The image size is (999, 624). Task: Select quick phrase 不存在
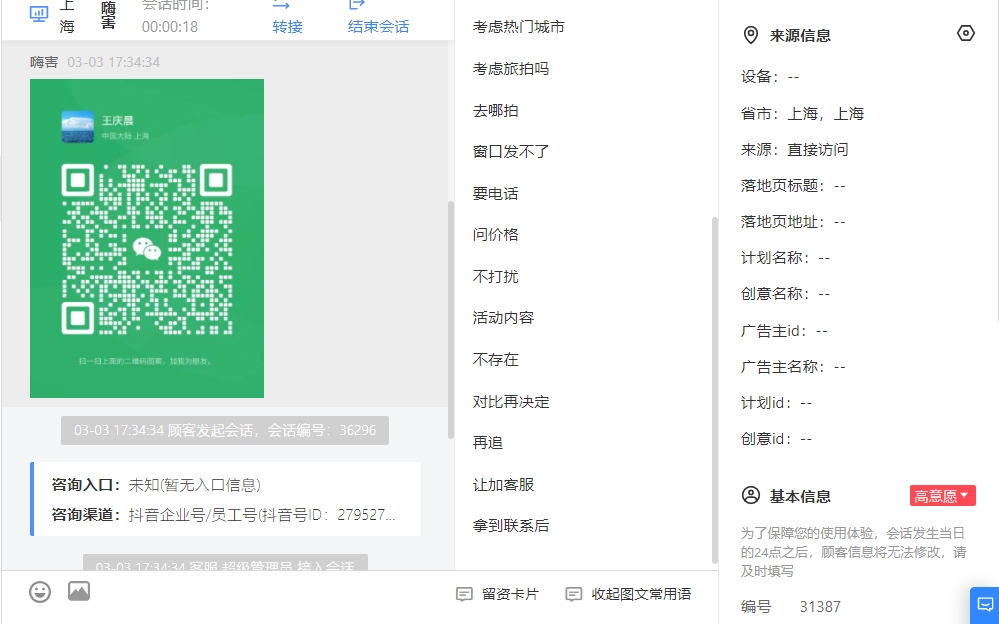(x=496, y=359)
